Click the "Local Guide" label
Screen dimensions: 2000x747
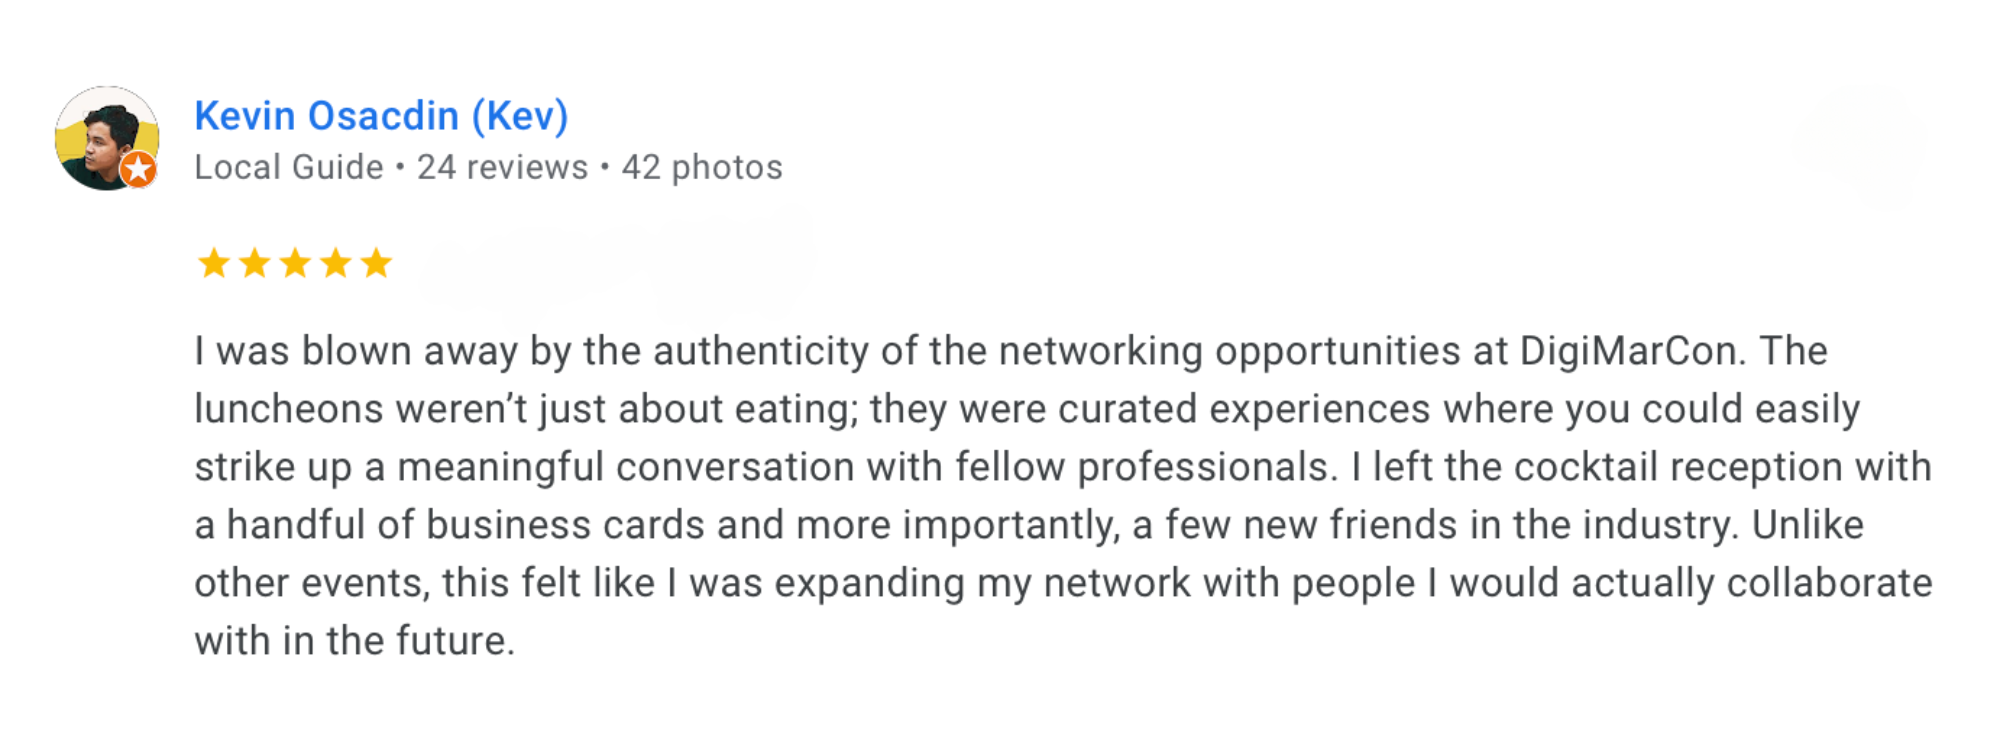coord(289,167)
